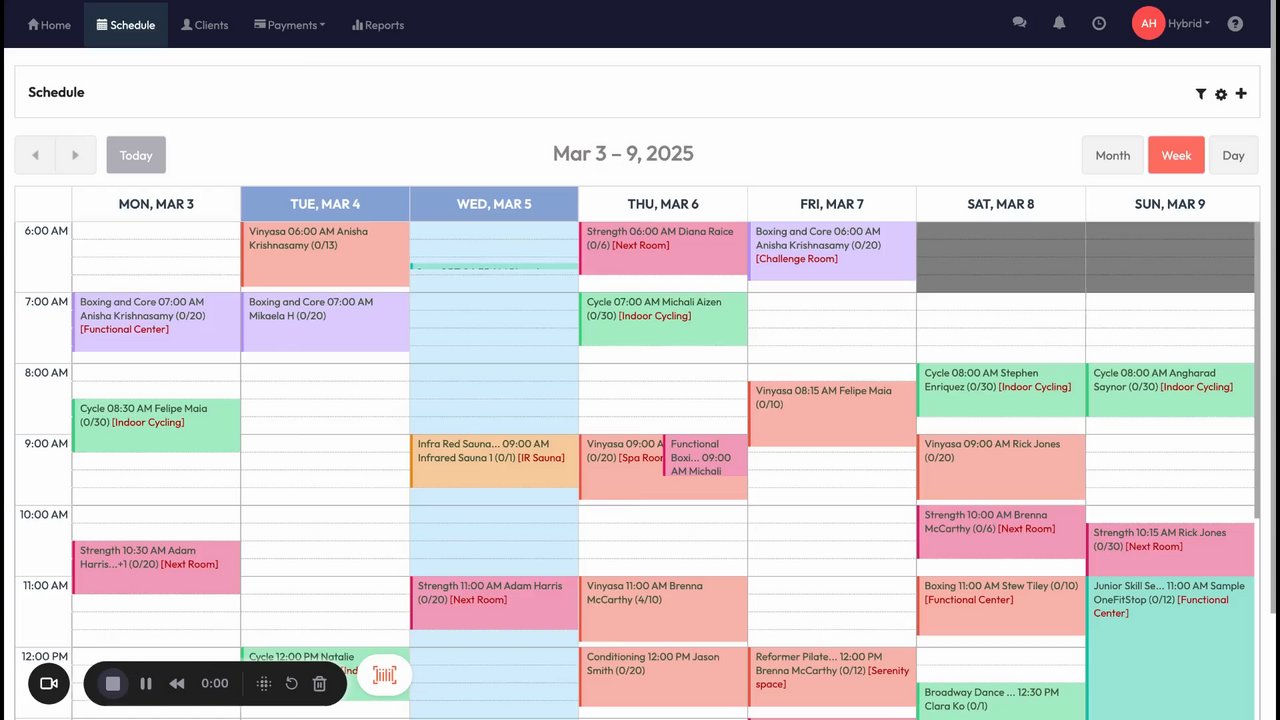Click the camera recorder icon
This screenshot has width=1280, height=720.
48,684
